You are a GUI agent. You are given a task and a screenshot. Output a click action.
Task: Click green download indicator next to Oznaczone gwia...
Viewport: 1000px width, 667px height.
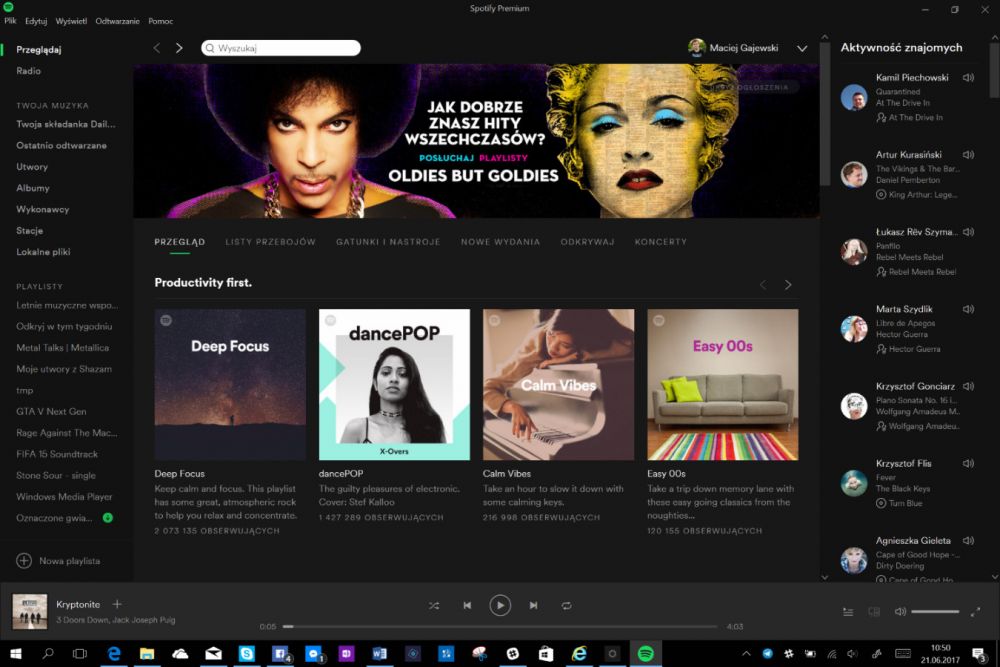pyautogui.click(x=108, y=518)
